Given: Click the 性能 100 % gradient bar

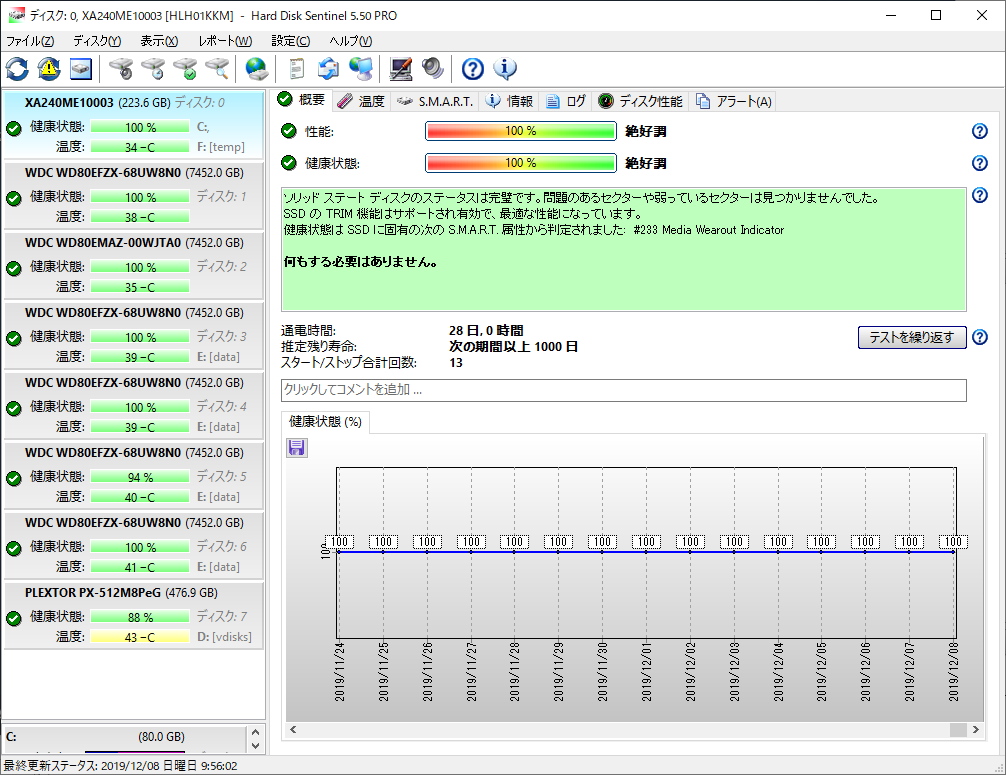Looking at the screenshot, I should [x=520, y=131].
